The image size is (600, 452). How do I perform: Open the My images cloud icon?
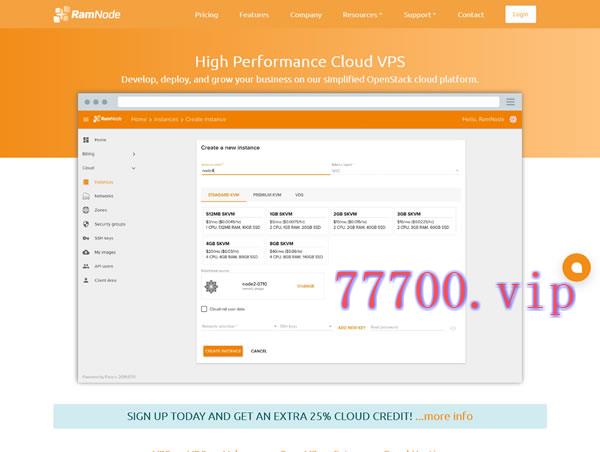tap(86, 252)
